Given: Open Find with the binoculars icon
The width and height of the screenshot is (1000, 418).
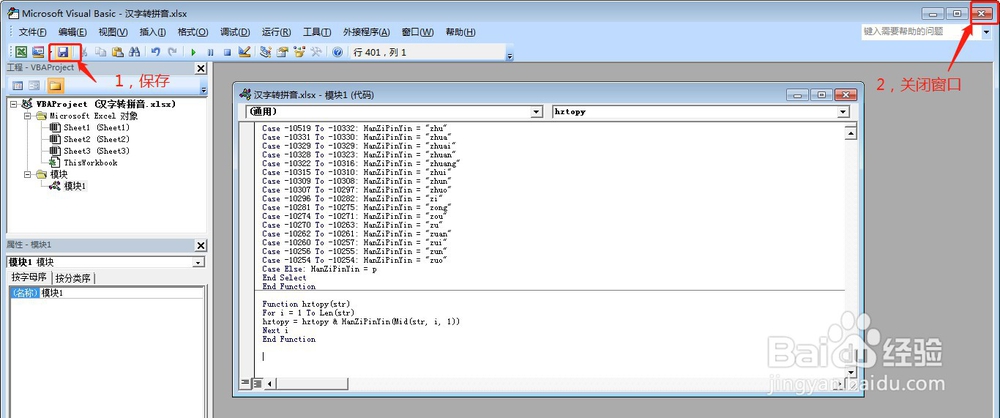Looking at the screenshot, I should (134, 52).
